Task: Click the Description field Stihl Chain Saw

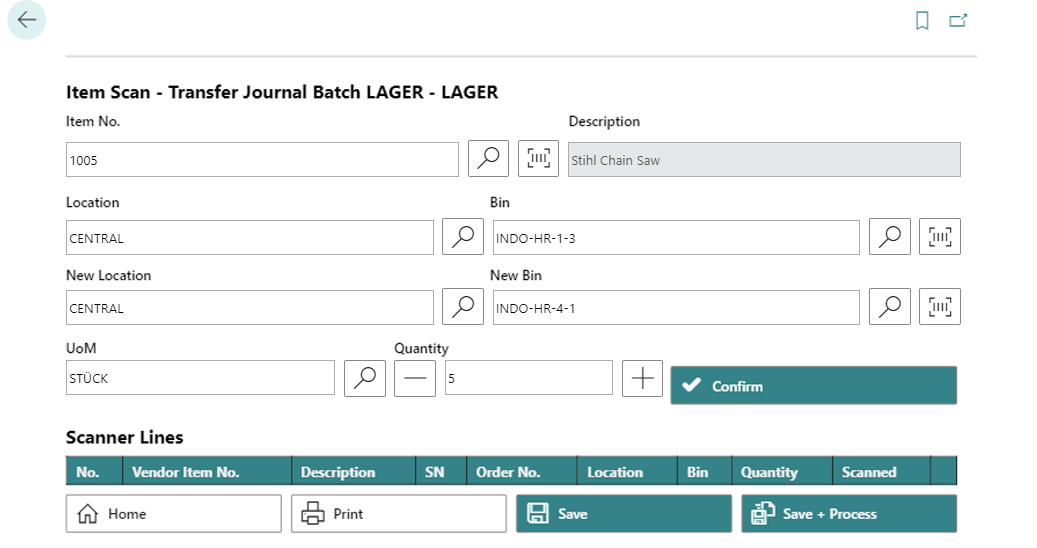Action: click(x=764, y=160)
